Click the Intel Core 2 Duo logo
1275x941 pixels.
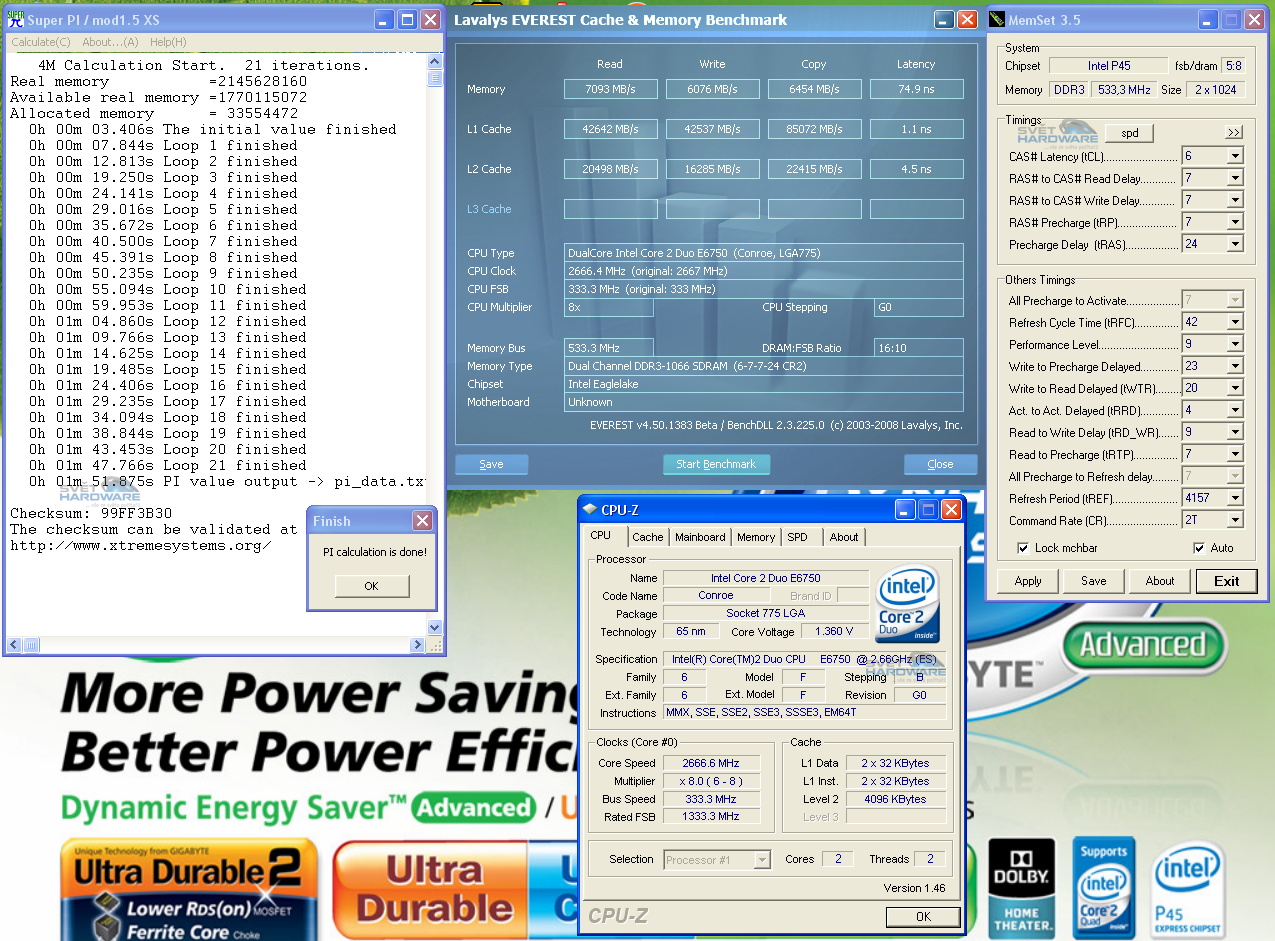(x=906, y=602)
